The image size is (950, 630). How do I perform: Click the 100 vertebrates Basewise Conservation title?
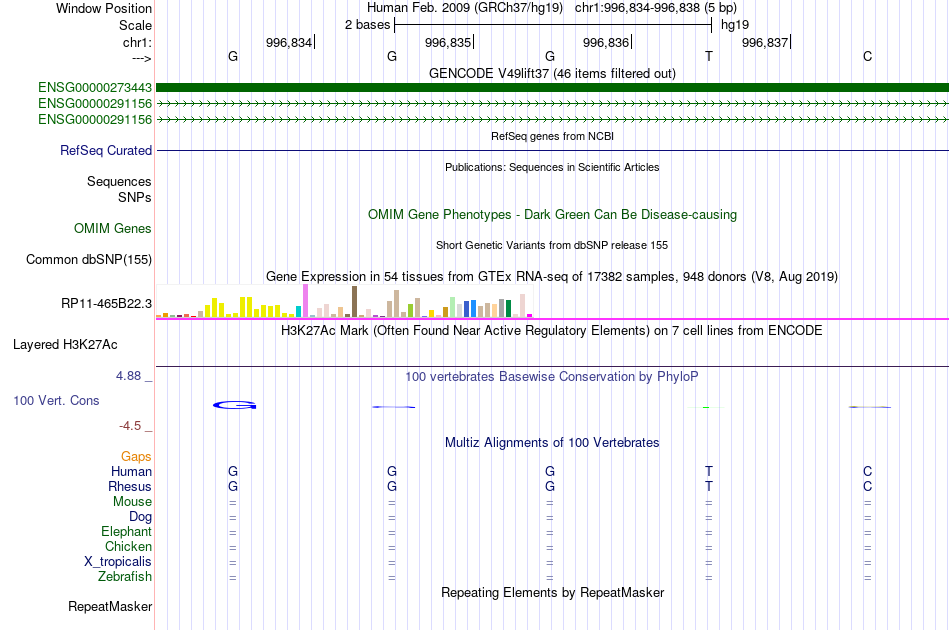click(552, 377)
